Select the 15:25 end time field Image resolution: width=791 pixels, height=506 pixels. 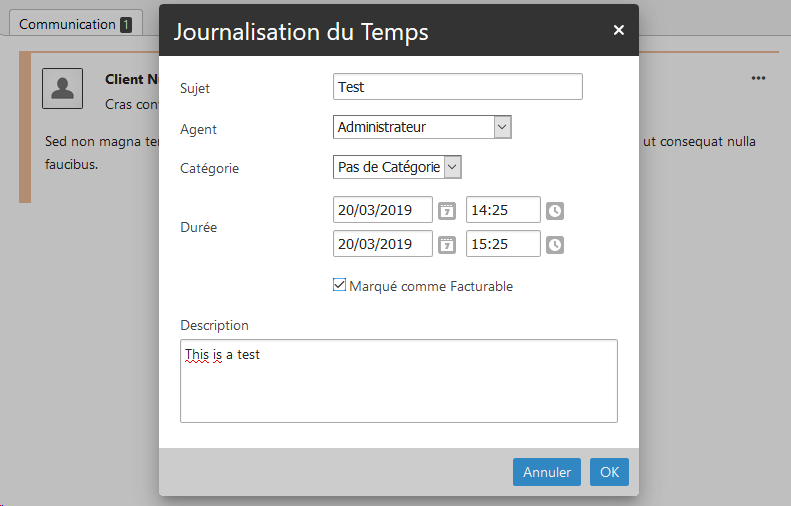click(x=503, y=244)
